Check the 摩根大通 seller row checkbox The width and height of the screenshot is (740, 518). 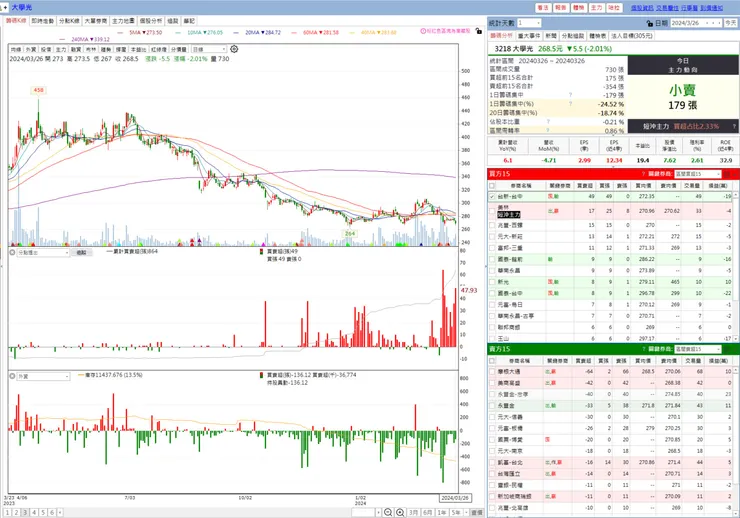coord(492,372)
